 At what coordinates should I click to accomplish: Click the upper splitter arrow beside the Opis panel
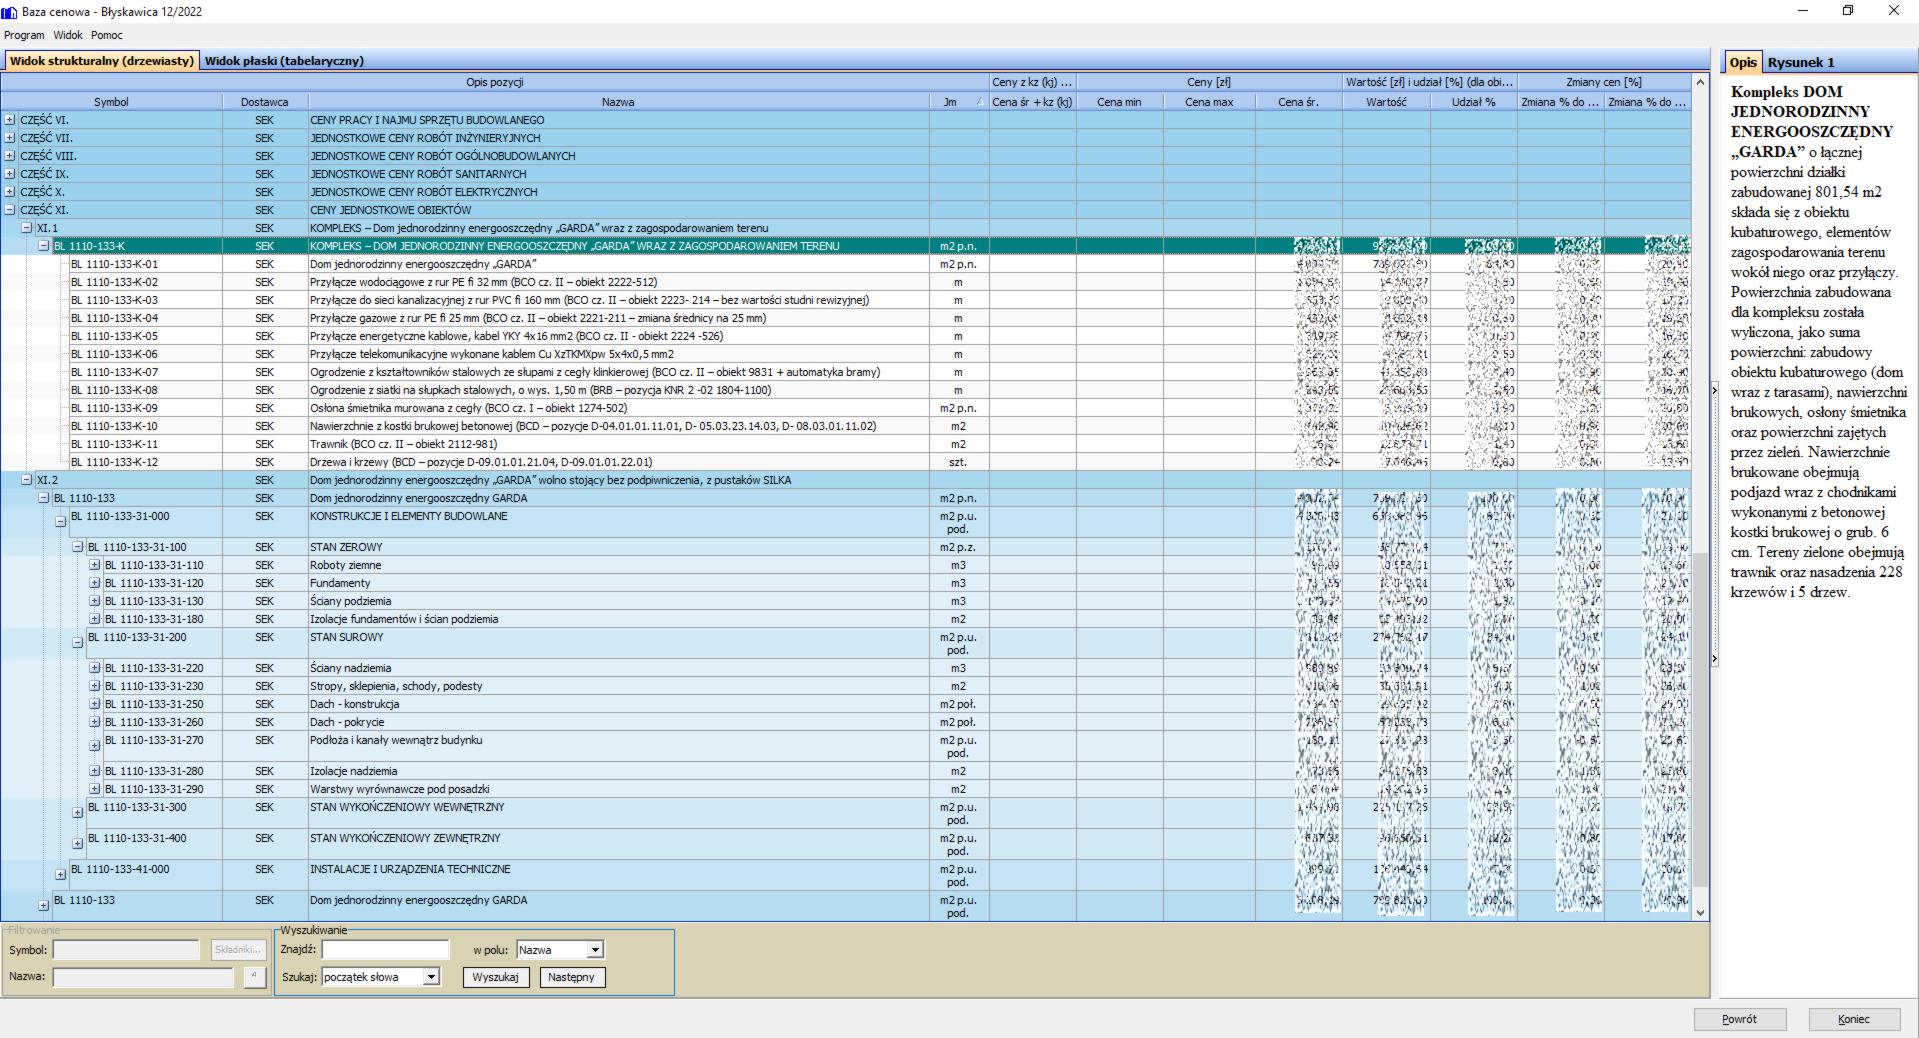[x=1714, y=391]
